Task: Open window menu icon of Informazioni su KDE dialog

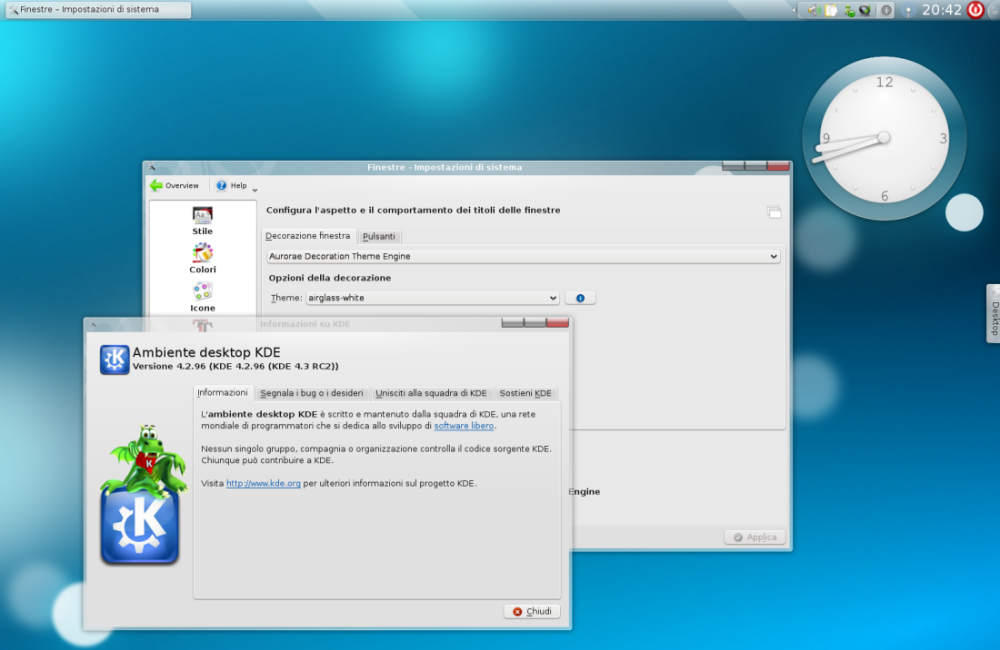Action: tap(93, 324)
